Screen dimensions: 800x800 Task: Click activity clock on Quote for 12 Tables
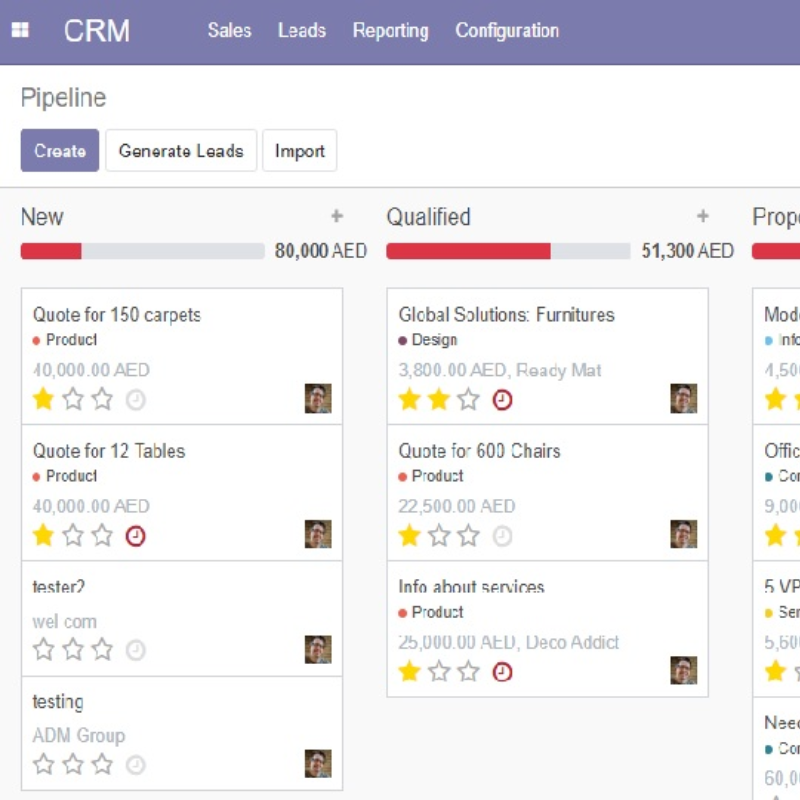coord(135,536)
